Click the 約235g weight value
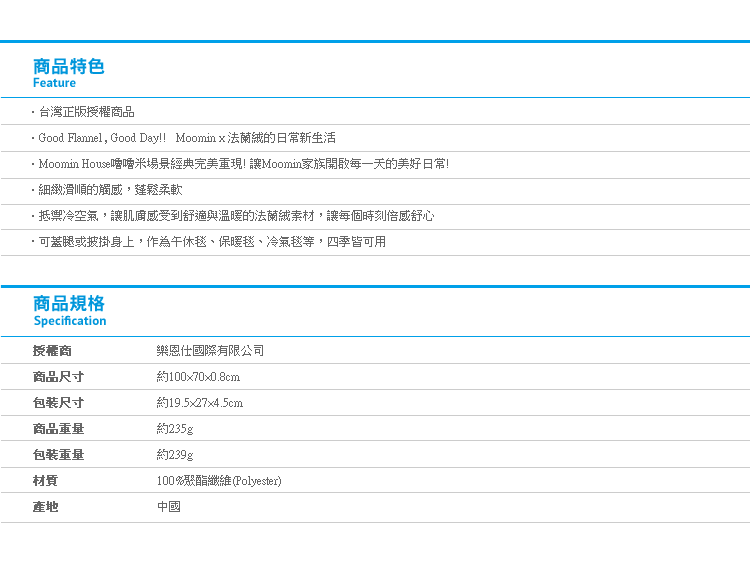The height and width of the screenshot is (570, 750). pos(175,429)
